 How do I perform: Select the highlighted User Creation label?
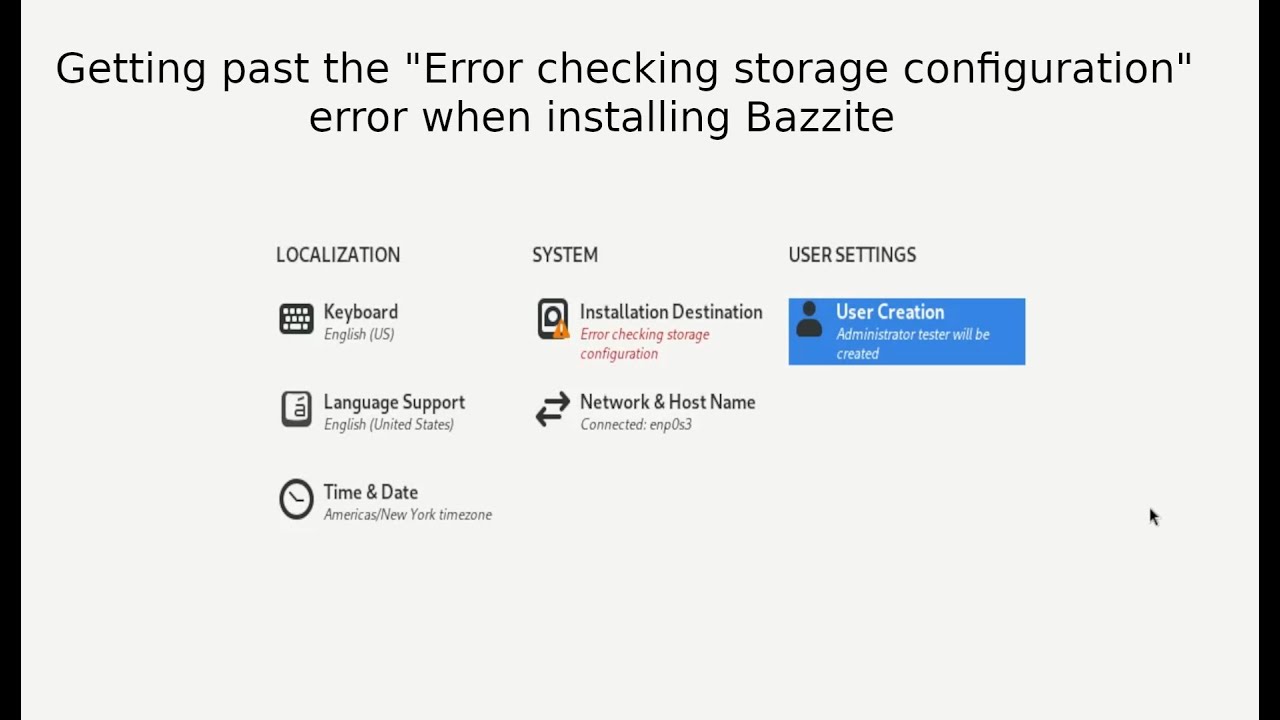889,312
